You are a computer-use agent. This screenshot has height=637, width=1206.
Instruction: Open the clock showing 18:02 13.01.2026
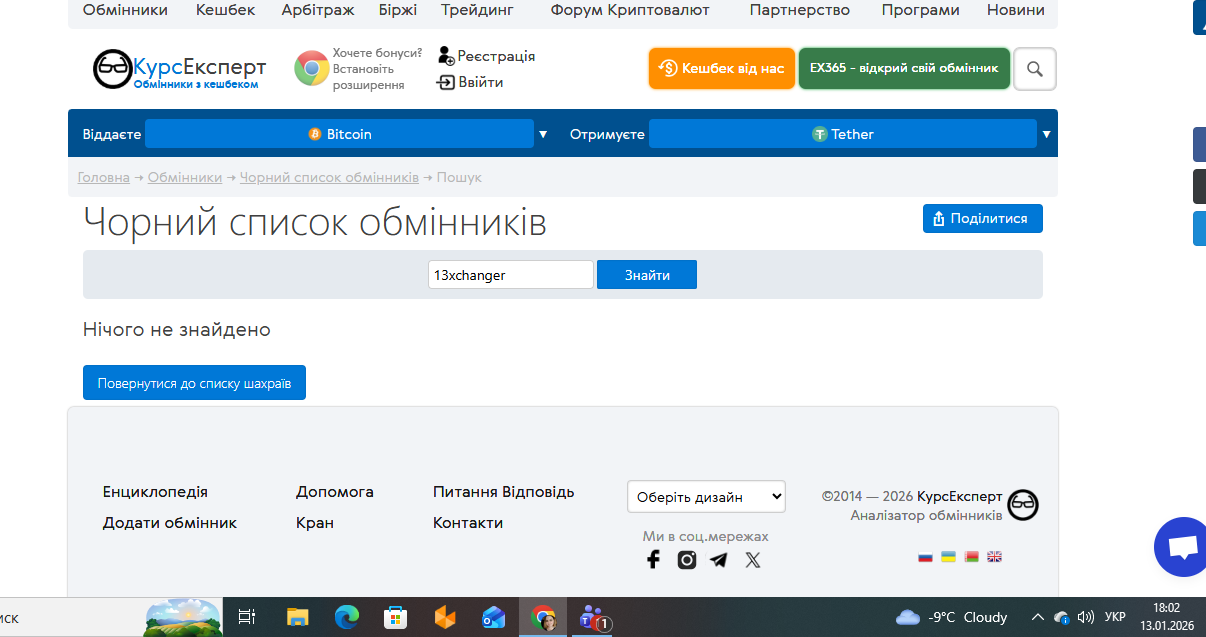tap(1167, 617)
